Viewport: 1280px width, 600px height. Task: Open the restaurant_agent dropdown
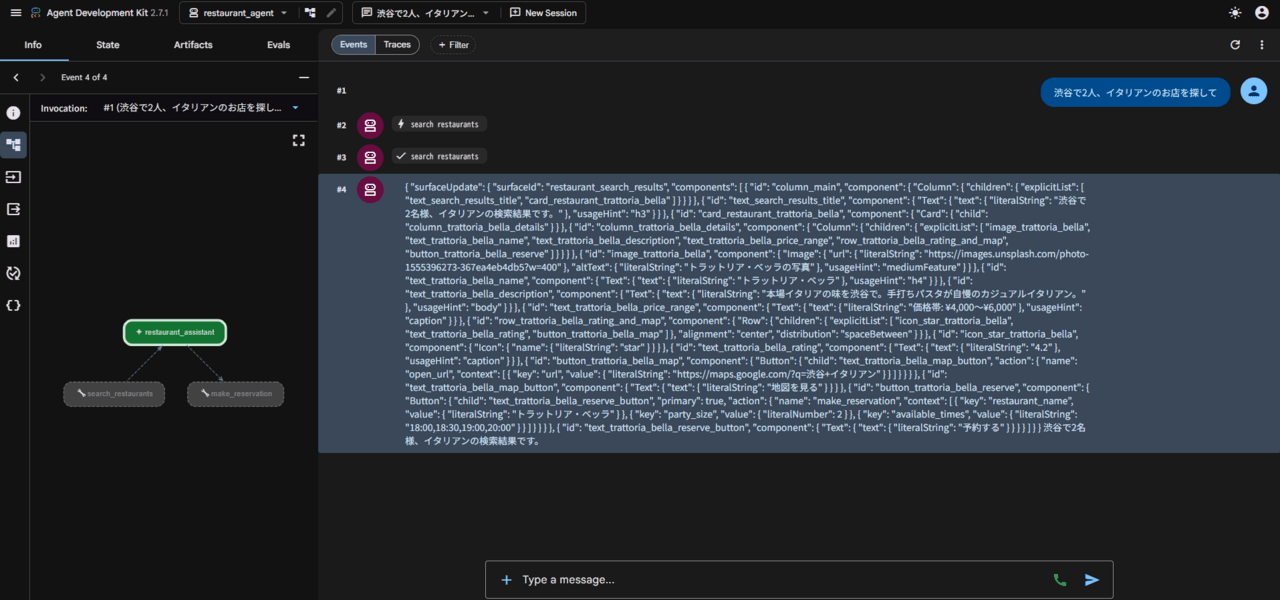click(238, 13)
